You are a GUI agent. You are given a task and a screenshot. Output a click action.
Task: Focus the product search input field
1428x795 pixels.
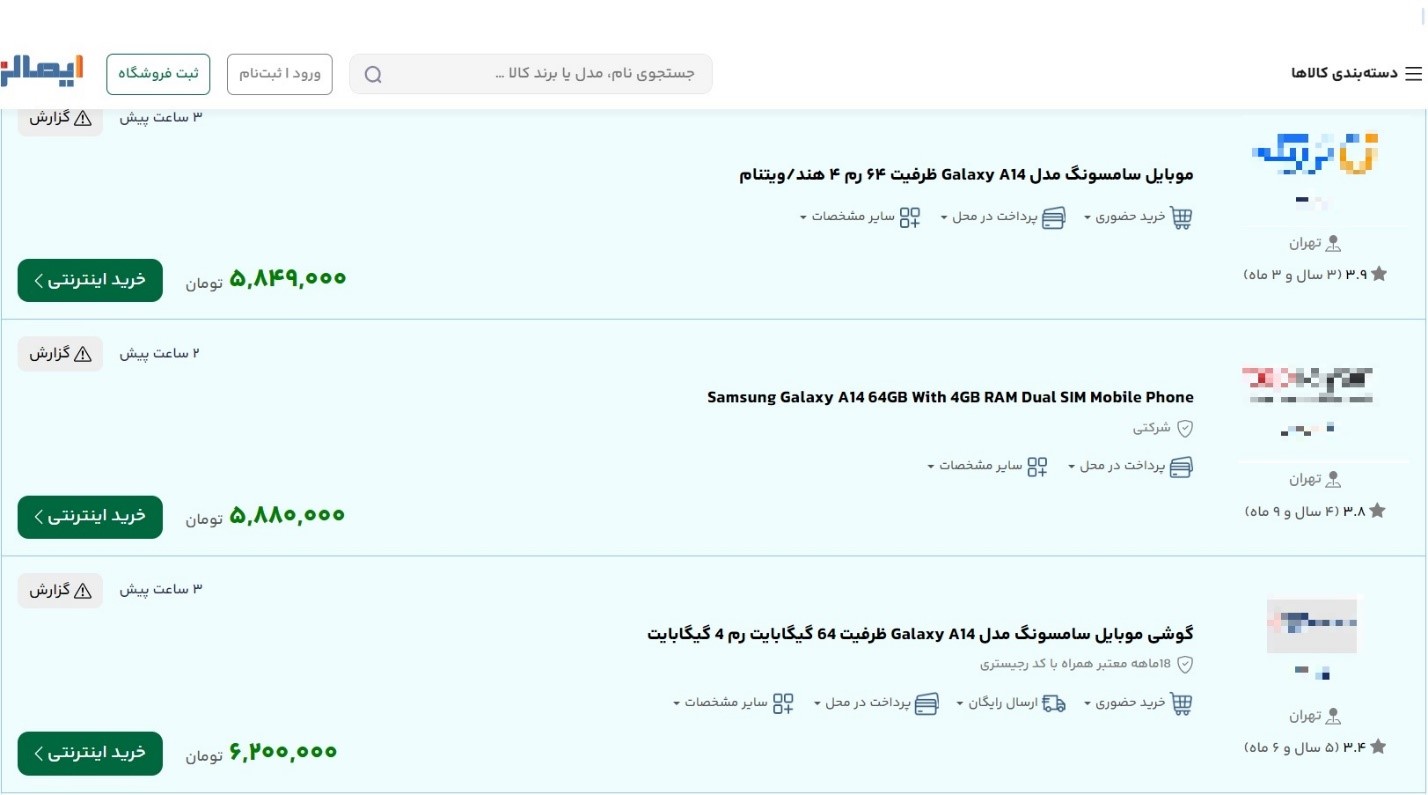[x=545, y=75]
